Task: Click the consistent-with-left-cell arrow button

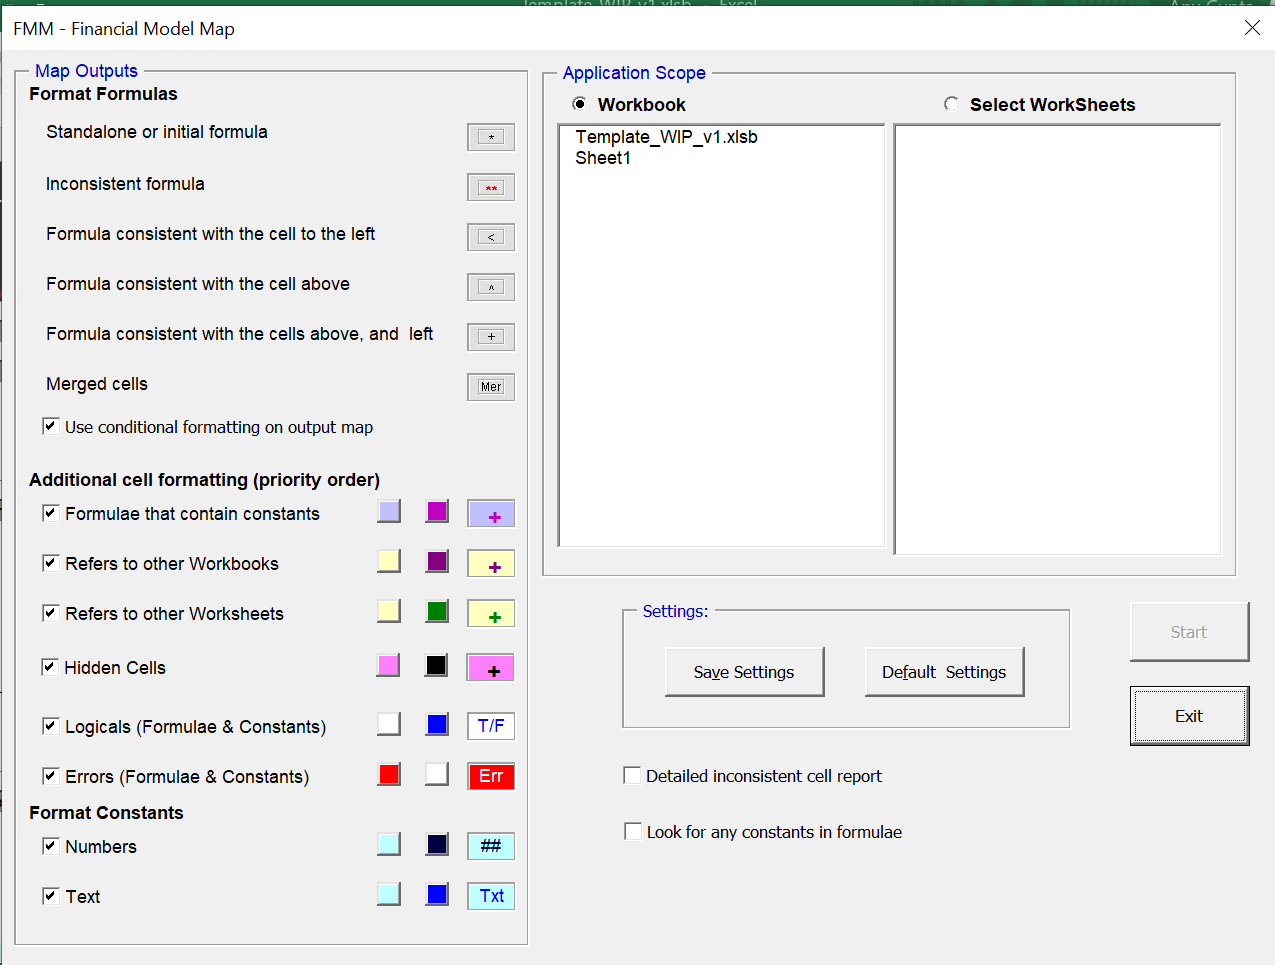Action: (491, 237)
